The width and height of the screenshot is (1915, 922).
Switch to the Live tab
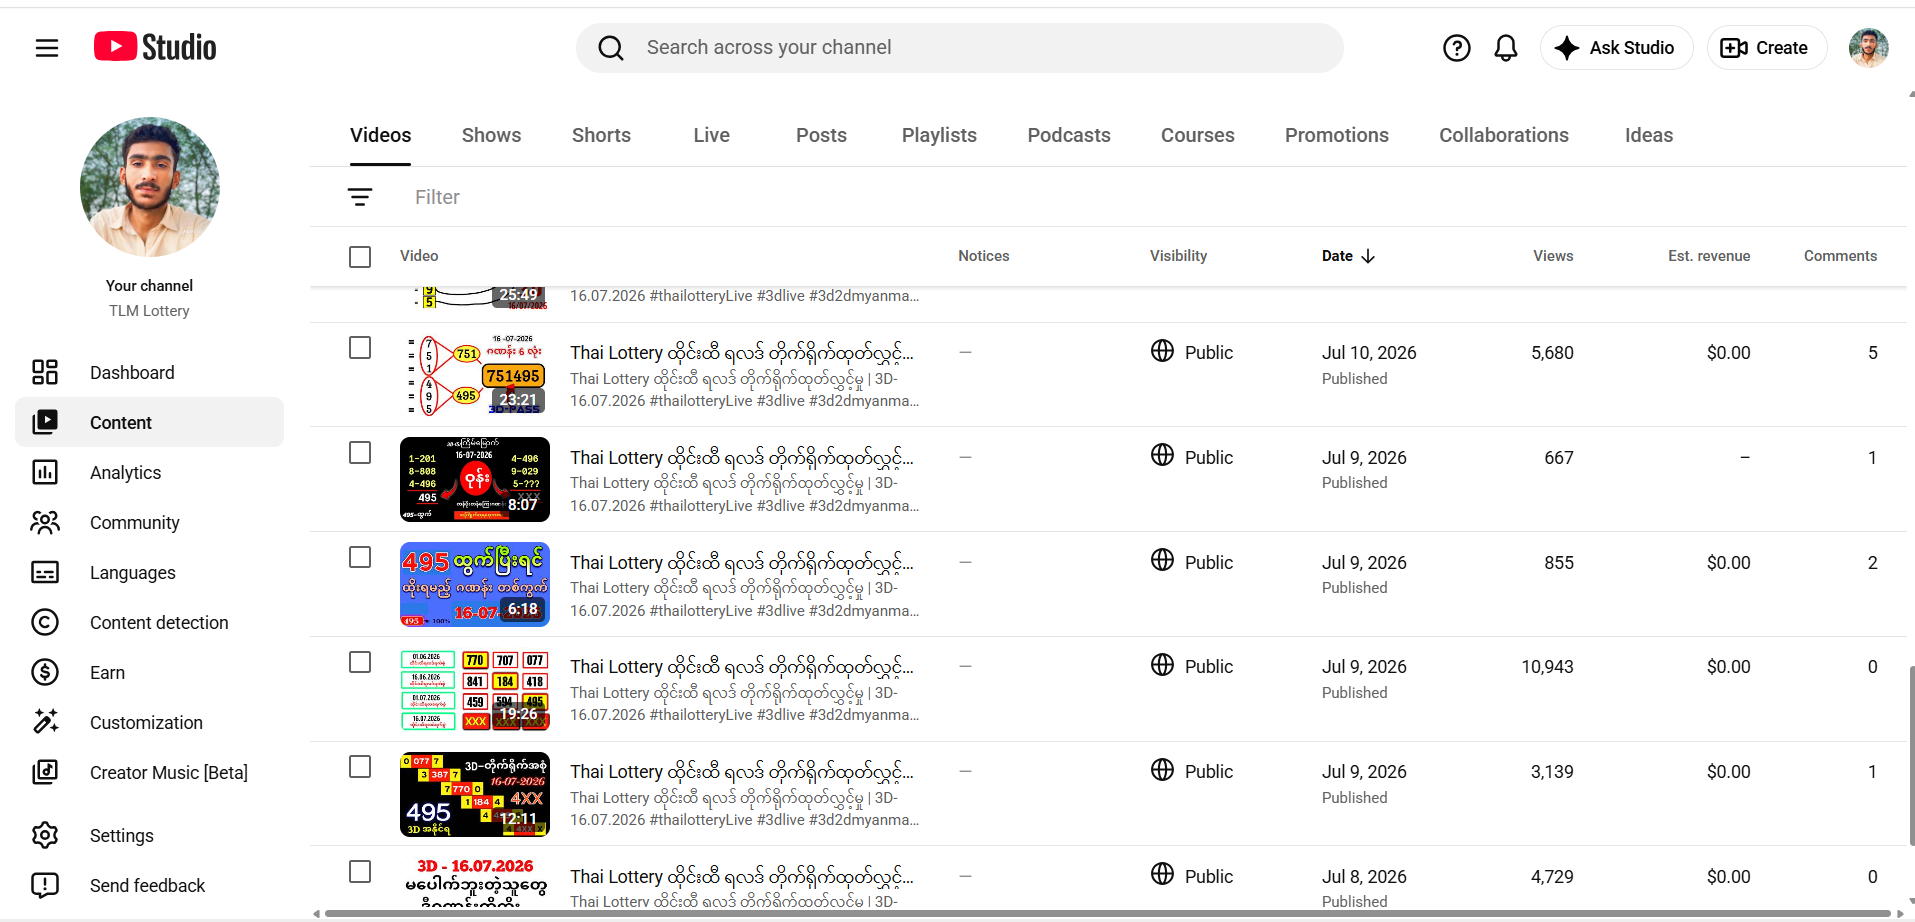711,135
